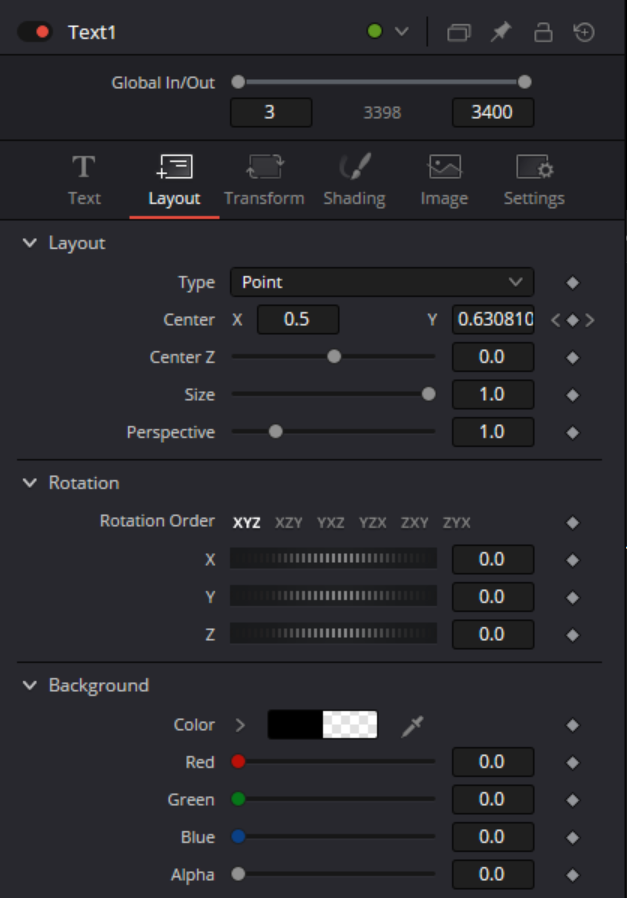
Task: Go to previous keyframe for Center
Action: 555,320
